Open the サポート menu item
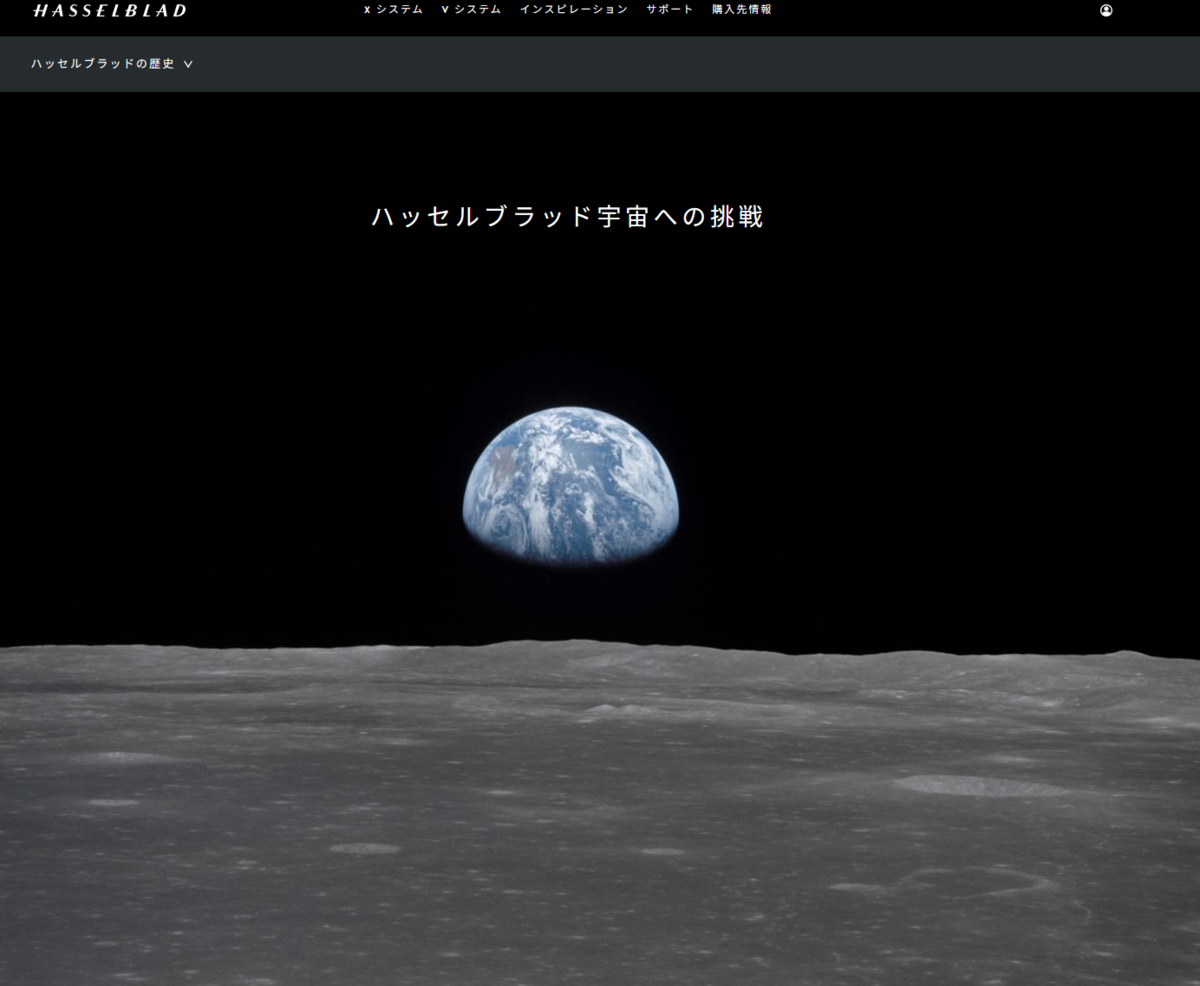1200x986 pixels. click(670, 10)
